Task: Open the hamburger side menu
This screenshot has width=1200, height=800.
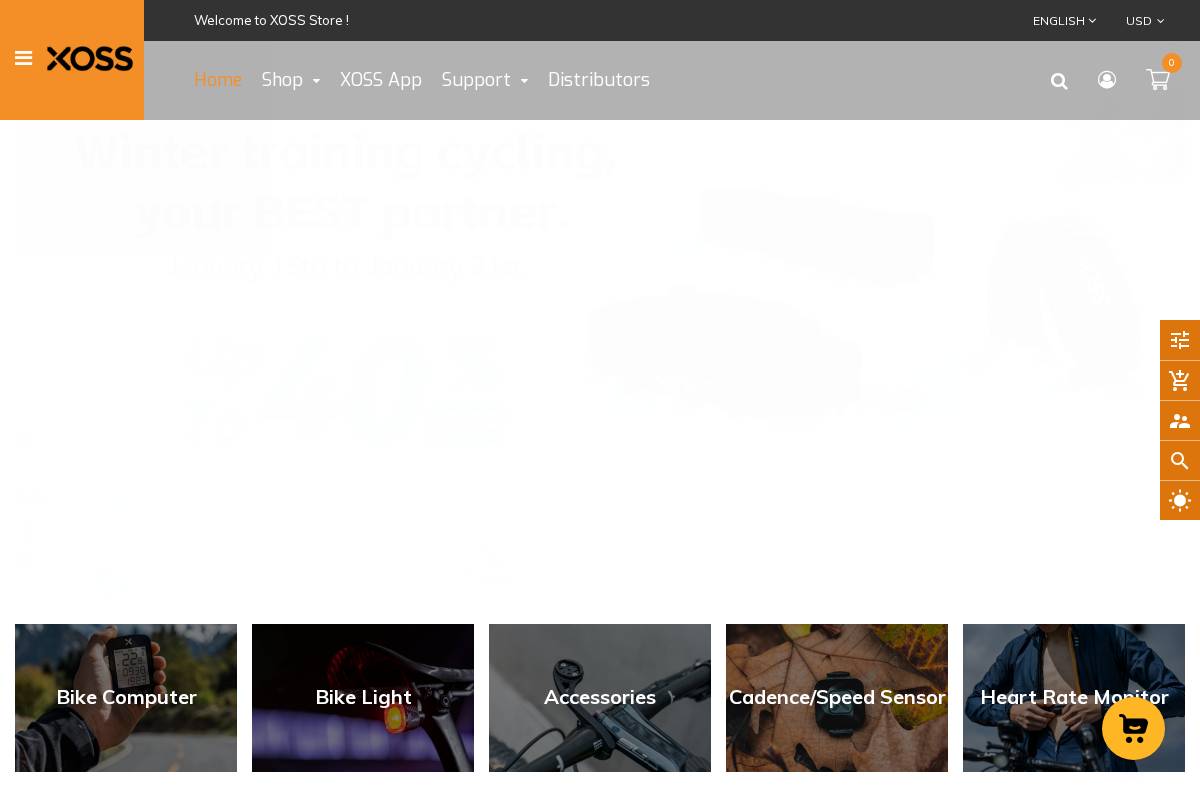Action: click(24, 59)
